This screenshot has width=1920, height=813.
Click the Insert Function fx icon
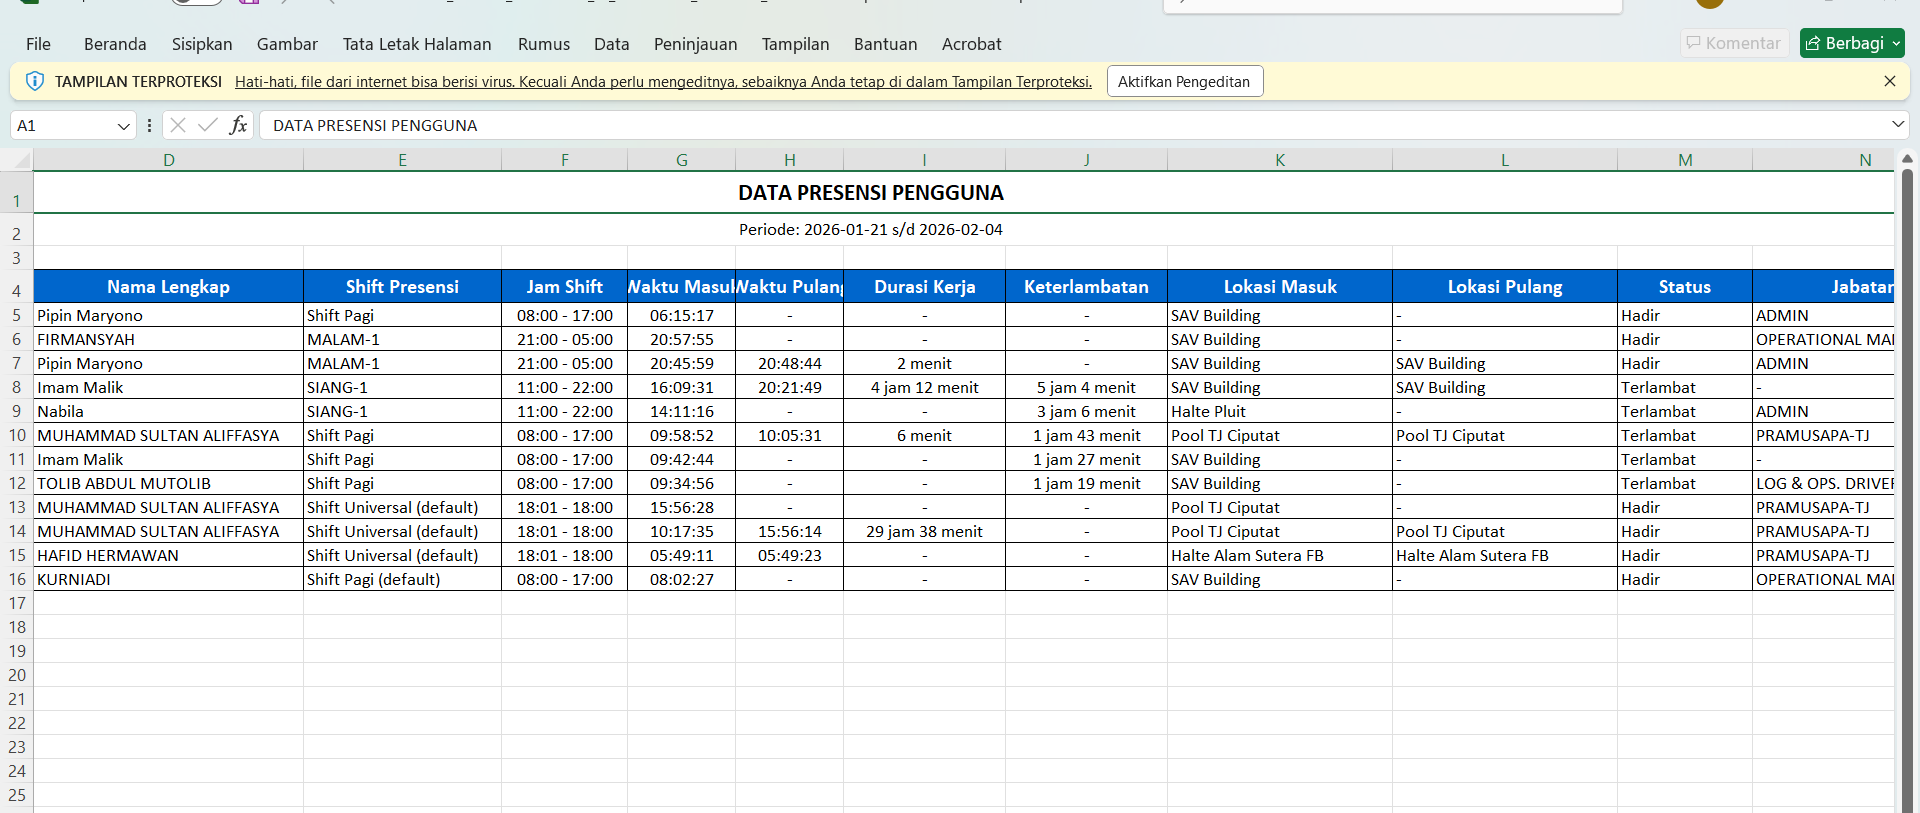238,125
